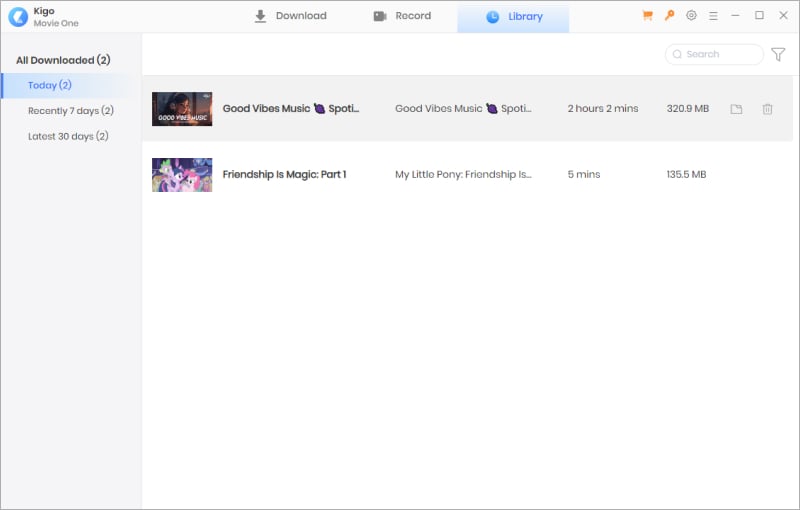Screen dimensions: 800x510
Task: Open the Good Vibes Music thumbnail
Action: pos(182,109)
